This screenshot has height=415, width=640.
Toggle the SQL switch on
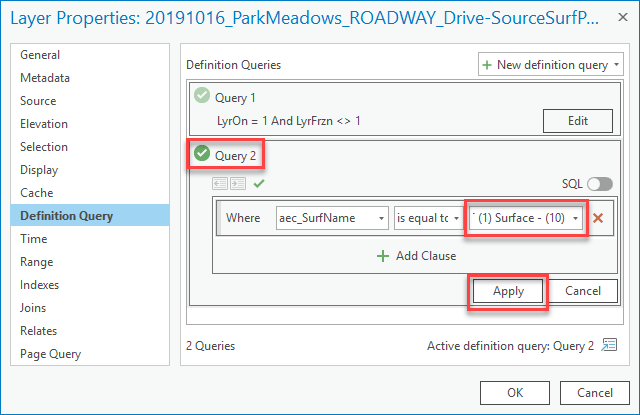[599, 184]
